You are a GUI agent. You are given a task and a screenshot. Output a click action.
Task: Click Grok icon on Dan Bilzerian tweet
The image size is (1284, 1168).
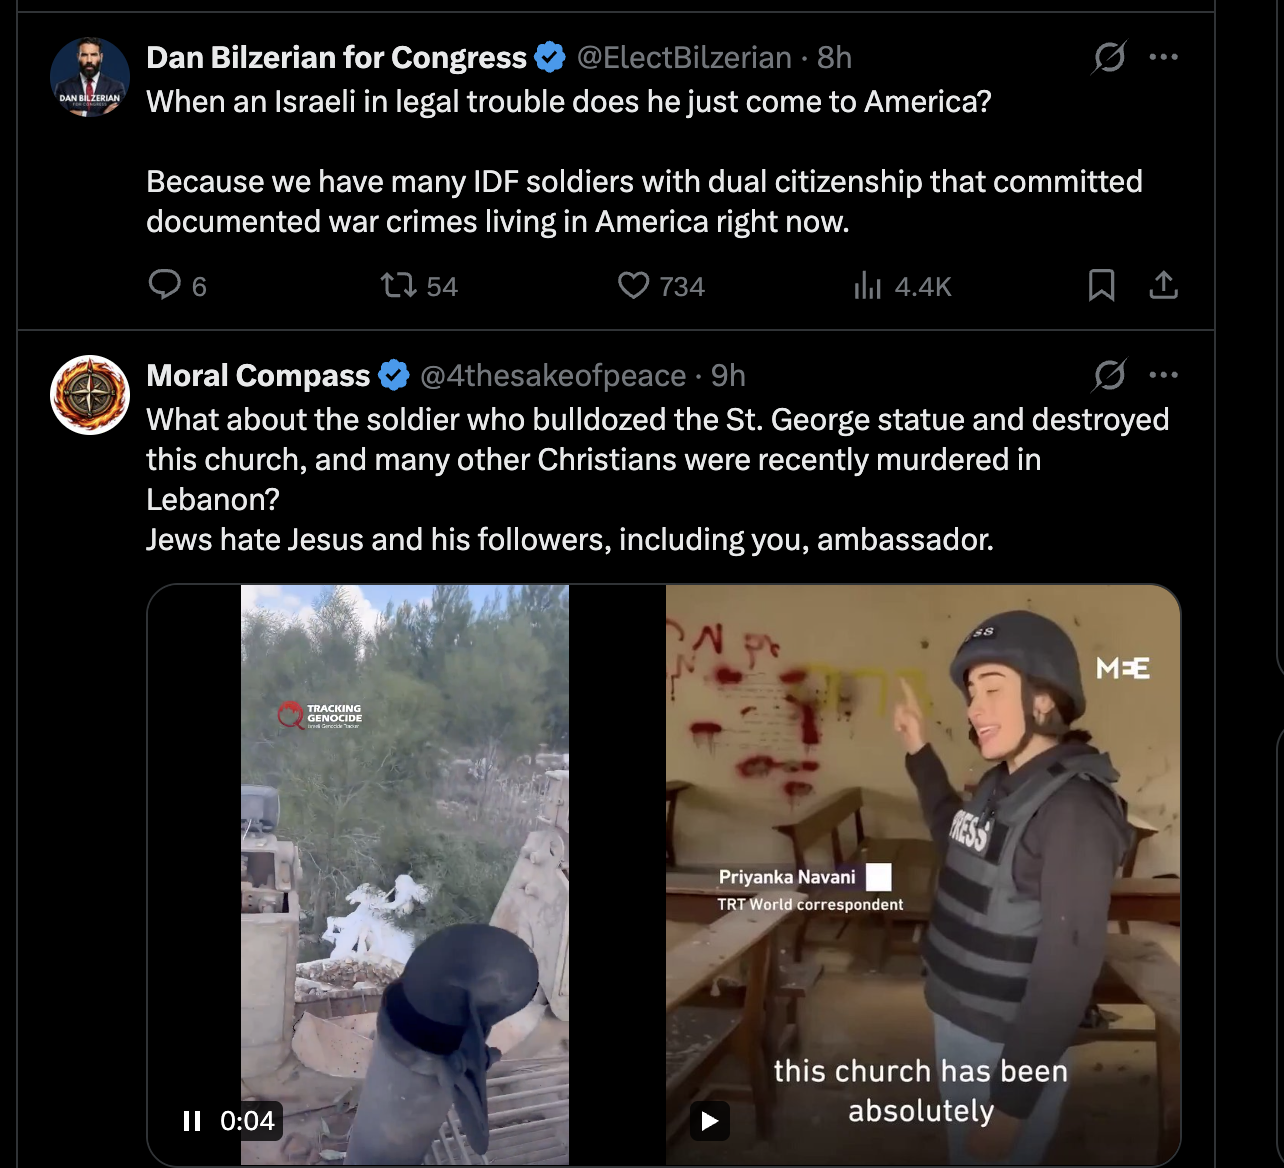pos(1109,58)
